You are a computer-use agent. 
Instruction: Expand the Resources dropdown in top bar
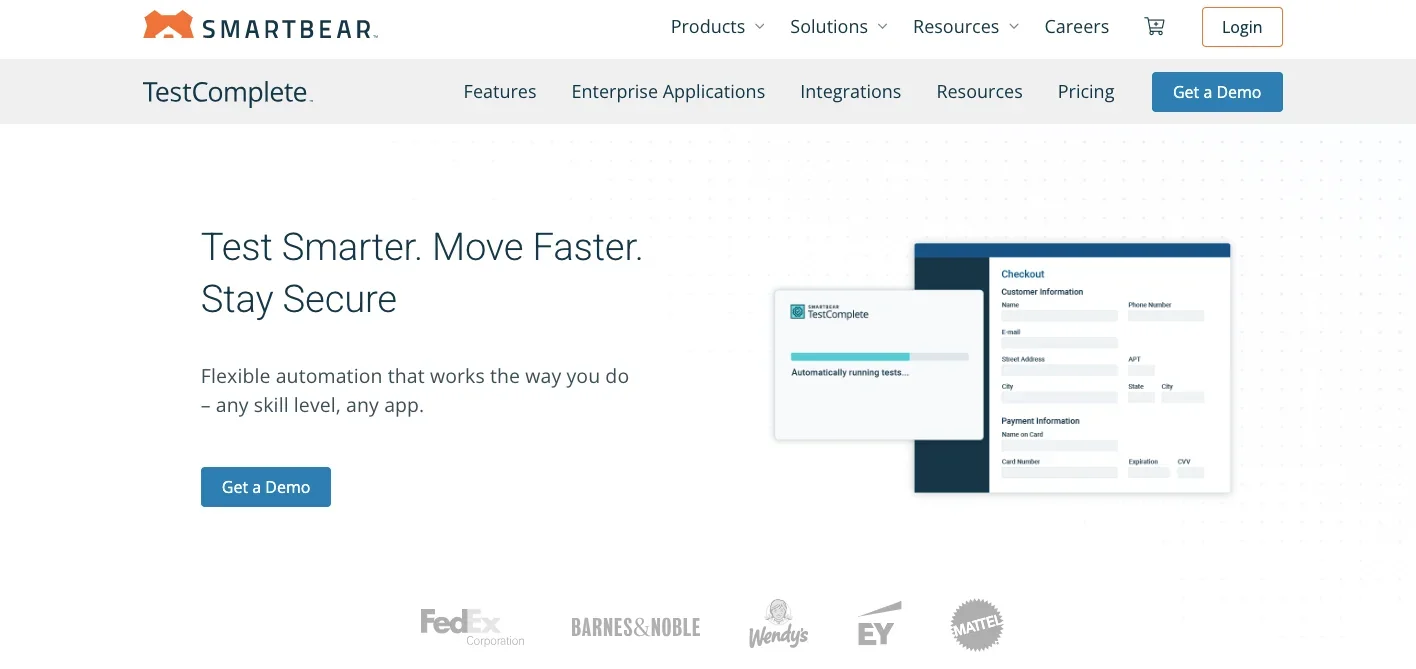(965, 27)
